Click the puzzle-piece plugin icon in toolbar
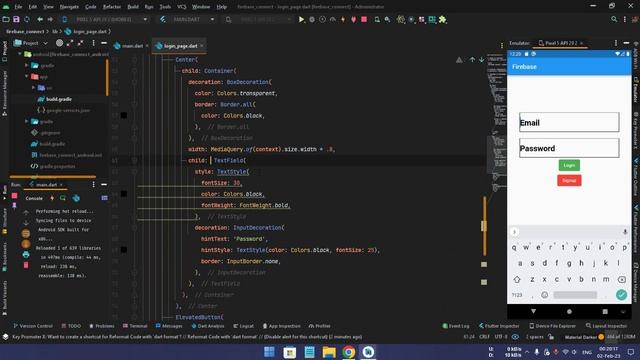 (x=442, y=19)
